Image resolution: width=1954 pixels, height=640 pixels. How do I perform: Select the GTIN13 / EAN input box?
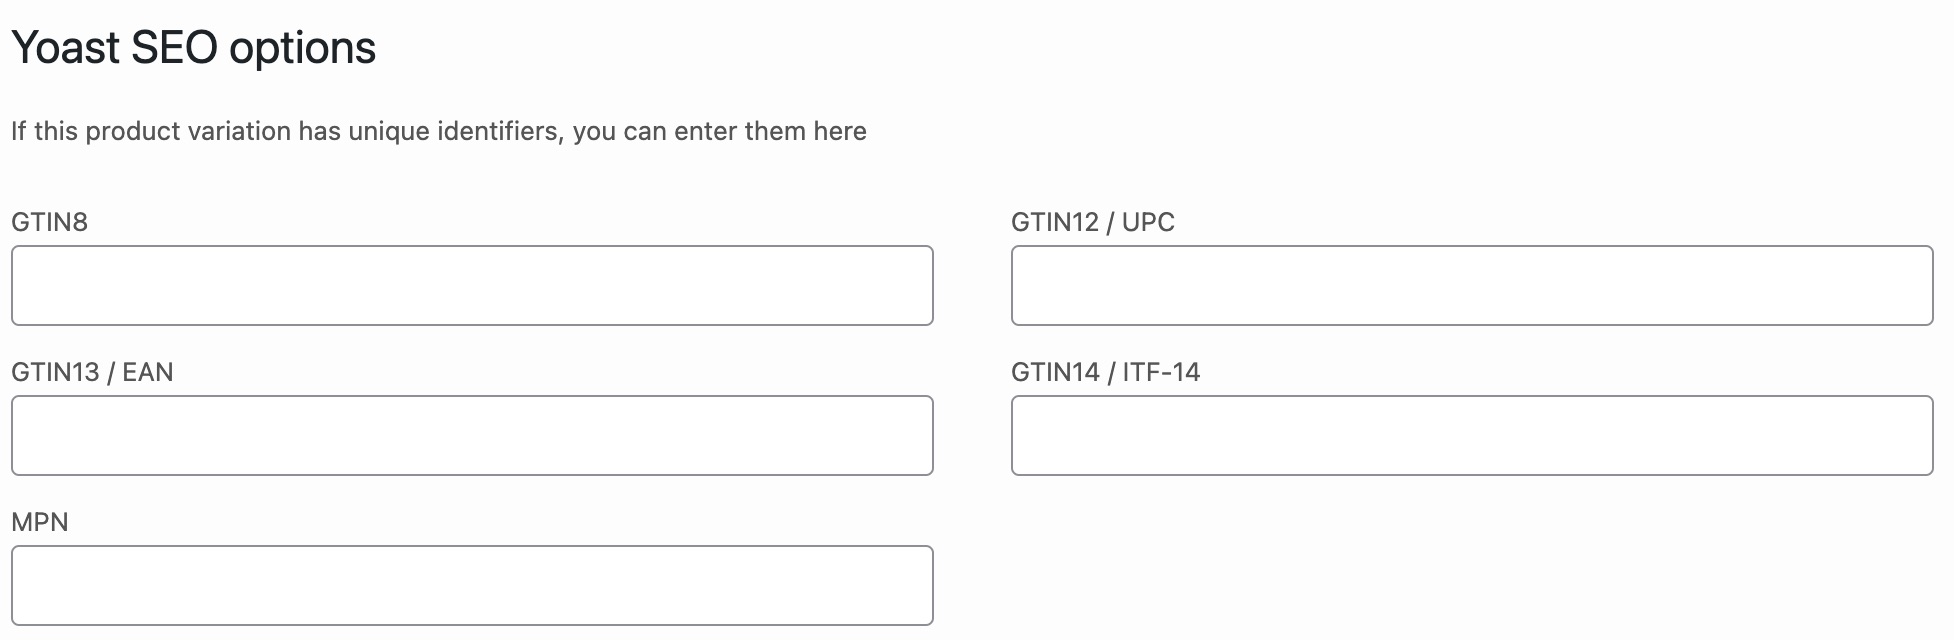[x=472, y=435]
